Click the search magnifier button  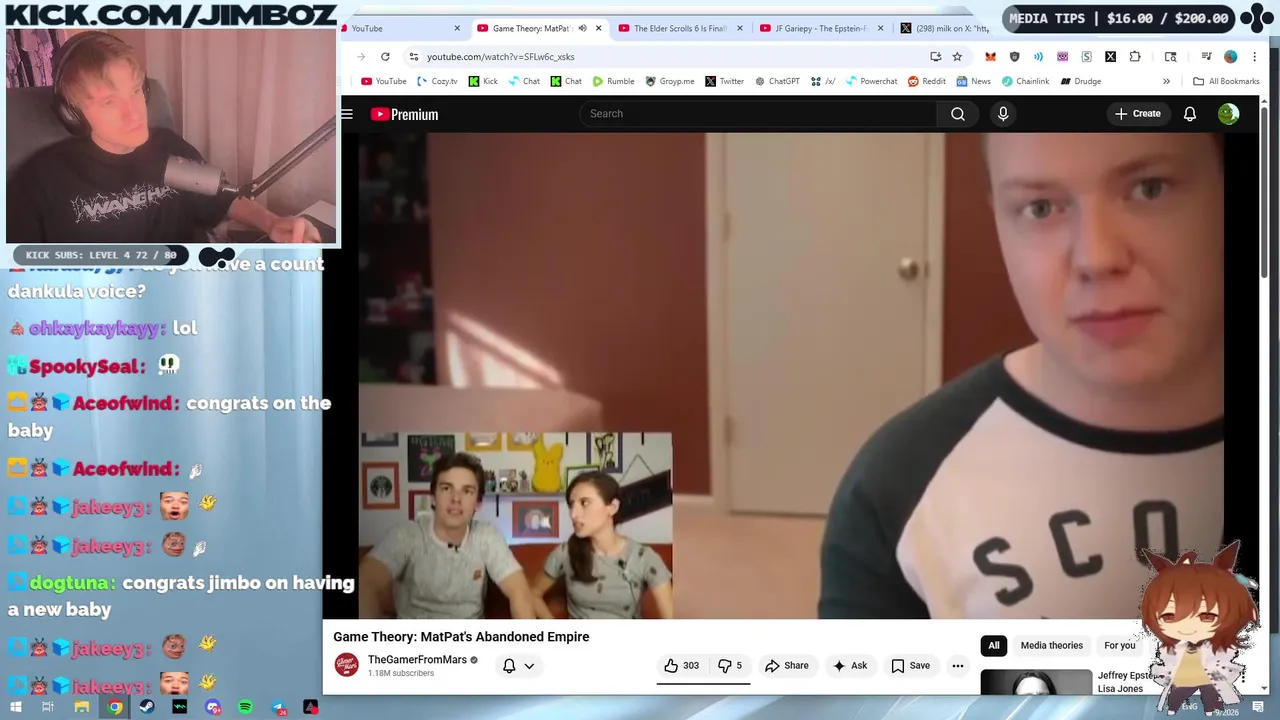click(x=958, y=114)
